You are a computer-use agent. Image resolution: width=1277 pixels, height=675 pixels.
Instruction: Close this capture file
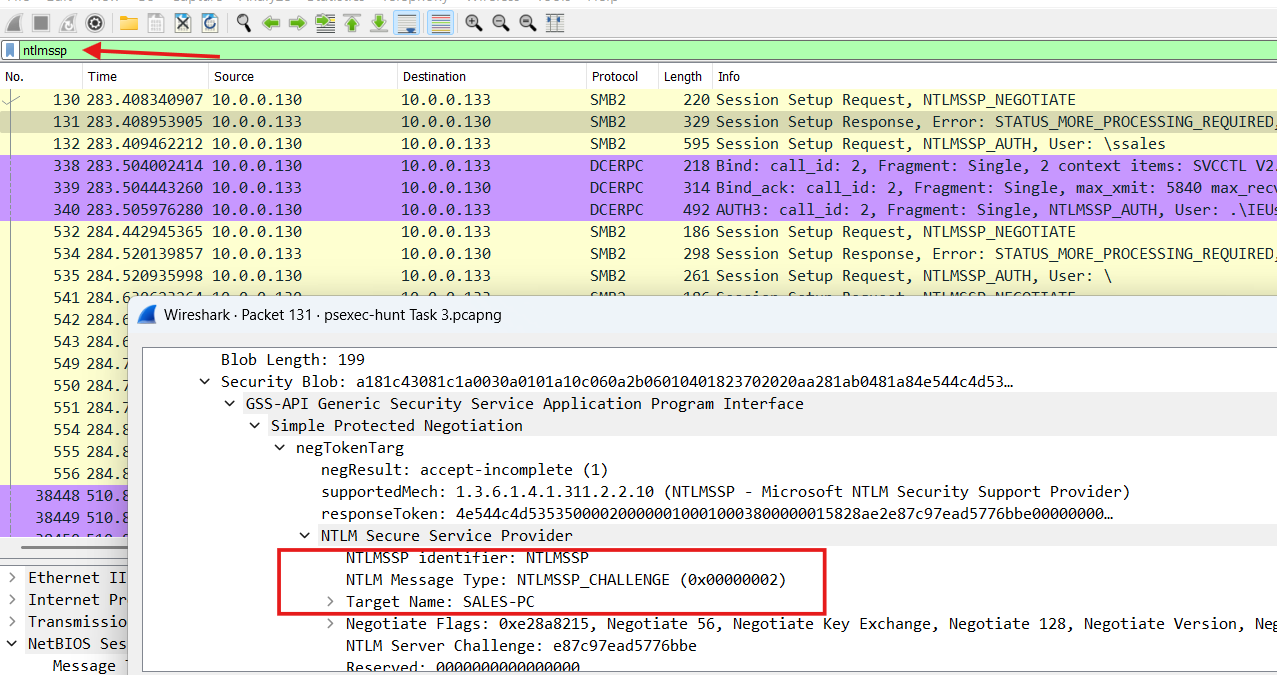[x=182, y=22]
